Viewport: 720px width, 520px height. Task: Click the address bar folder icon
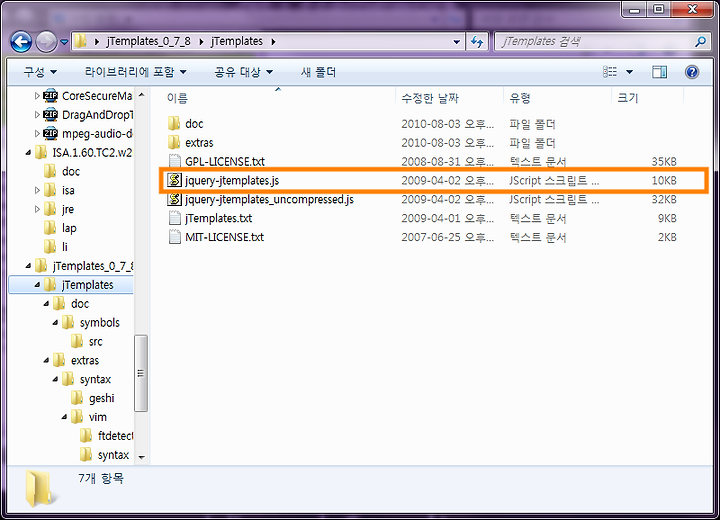click(x=80, y=41)
